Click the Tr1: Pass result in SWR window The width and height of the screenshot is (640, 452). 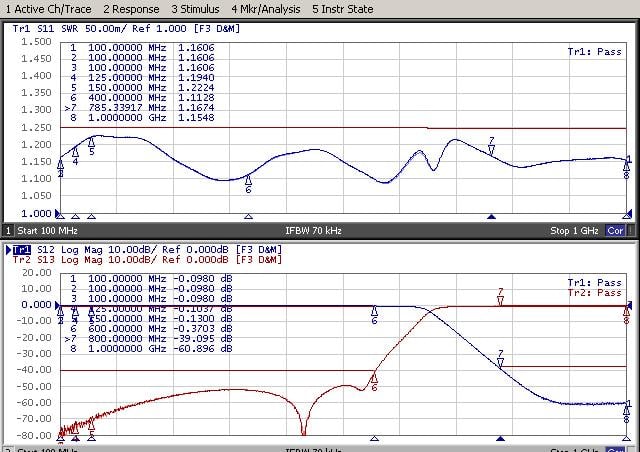tap(595, 51)
